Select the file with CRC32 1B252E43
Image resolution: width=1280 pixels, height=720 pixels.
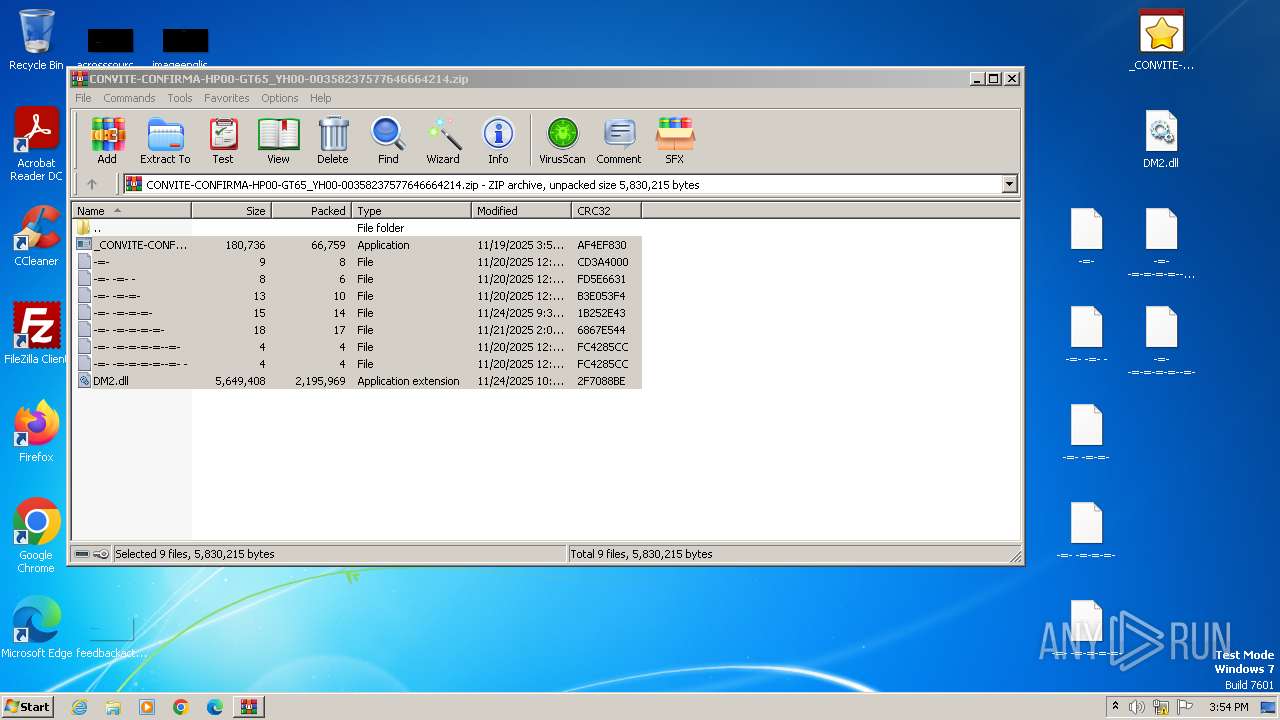[358, 313]
